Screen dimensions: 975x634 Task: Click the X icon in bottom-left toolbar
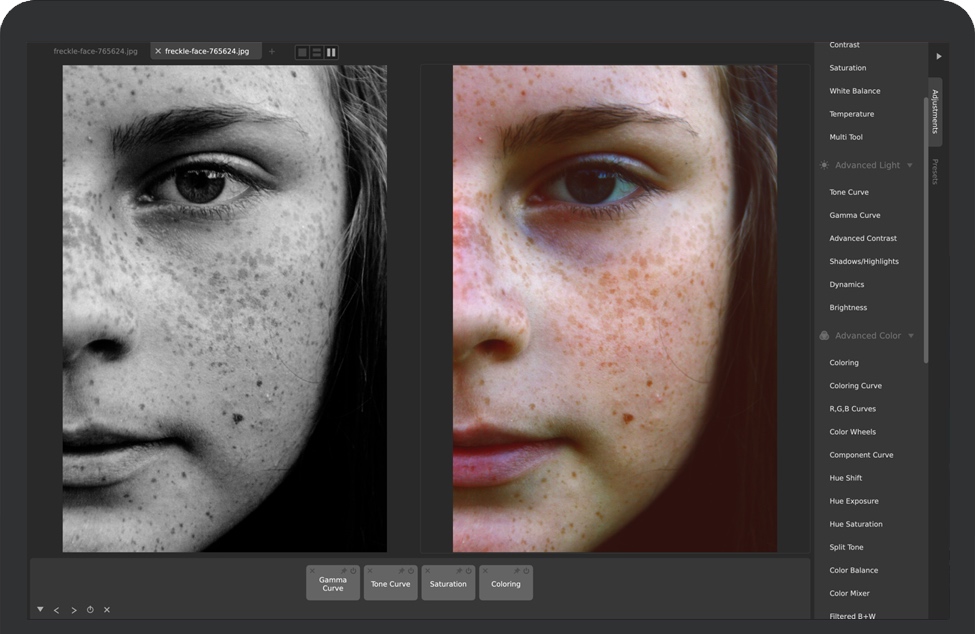tap(107, 610)
